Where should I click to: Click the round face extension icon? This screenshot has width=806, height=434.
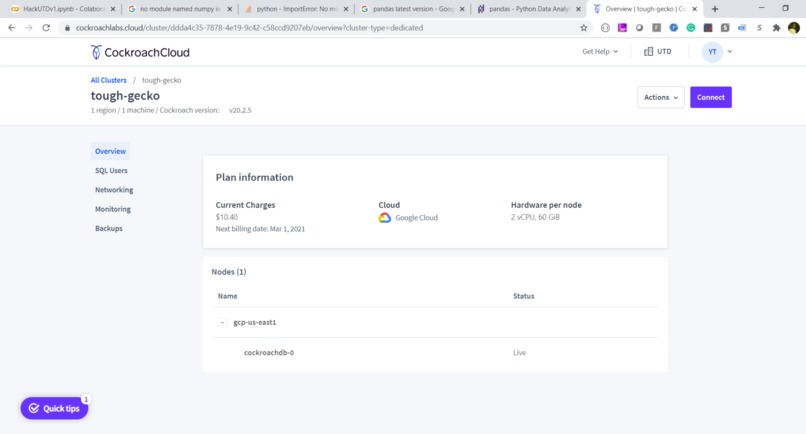click(x=605, y=28)
